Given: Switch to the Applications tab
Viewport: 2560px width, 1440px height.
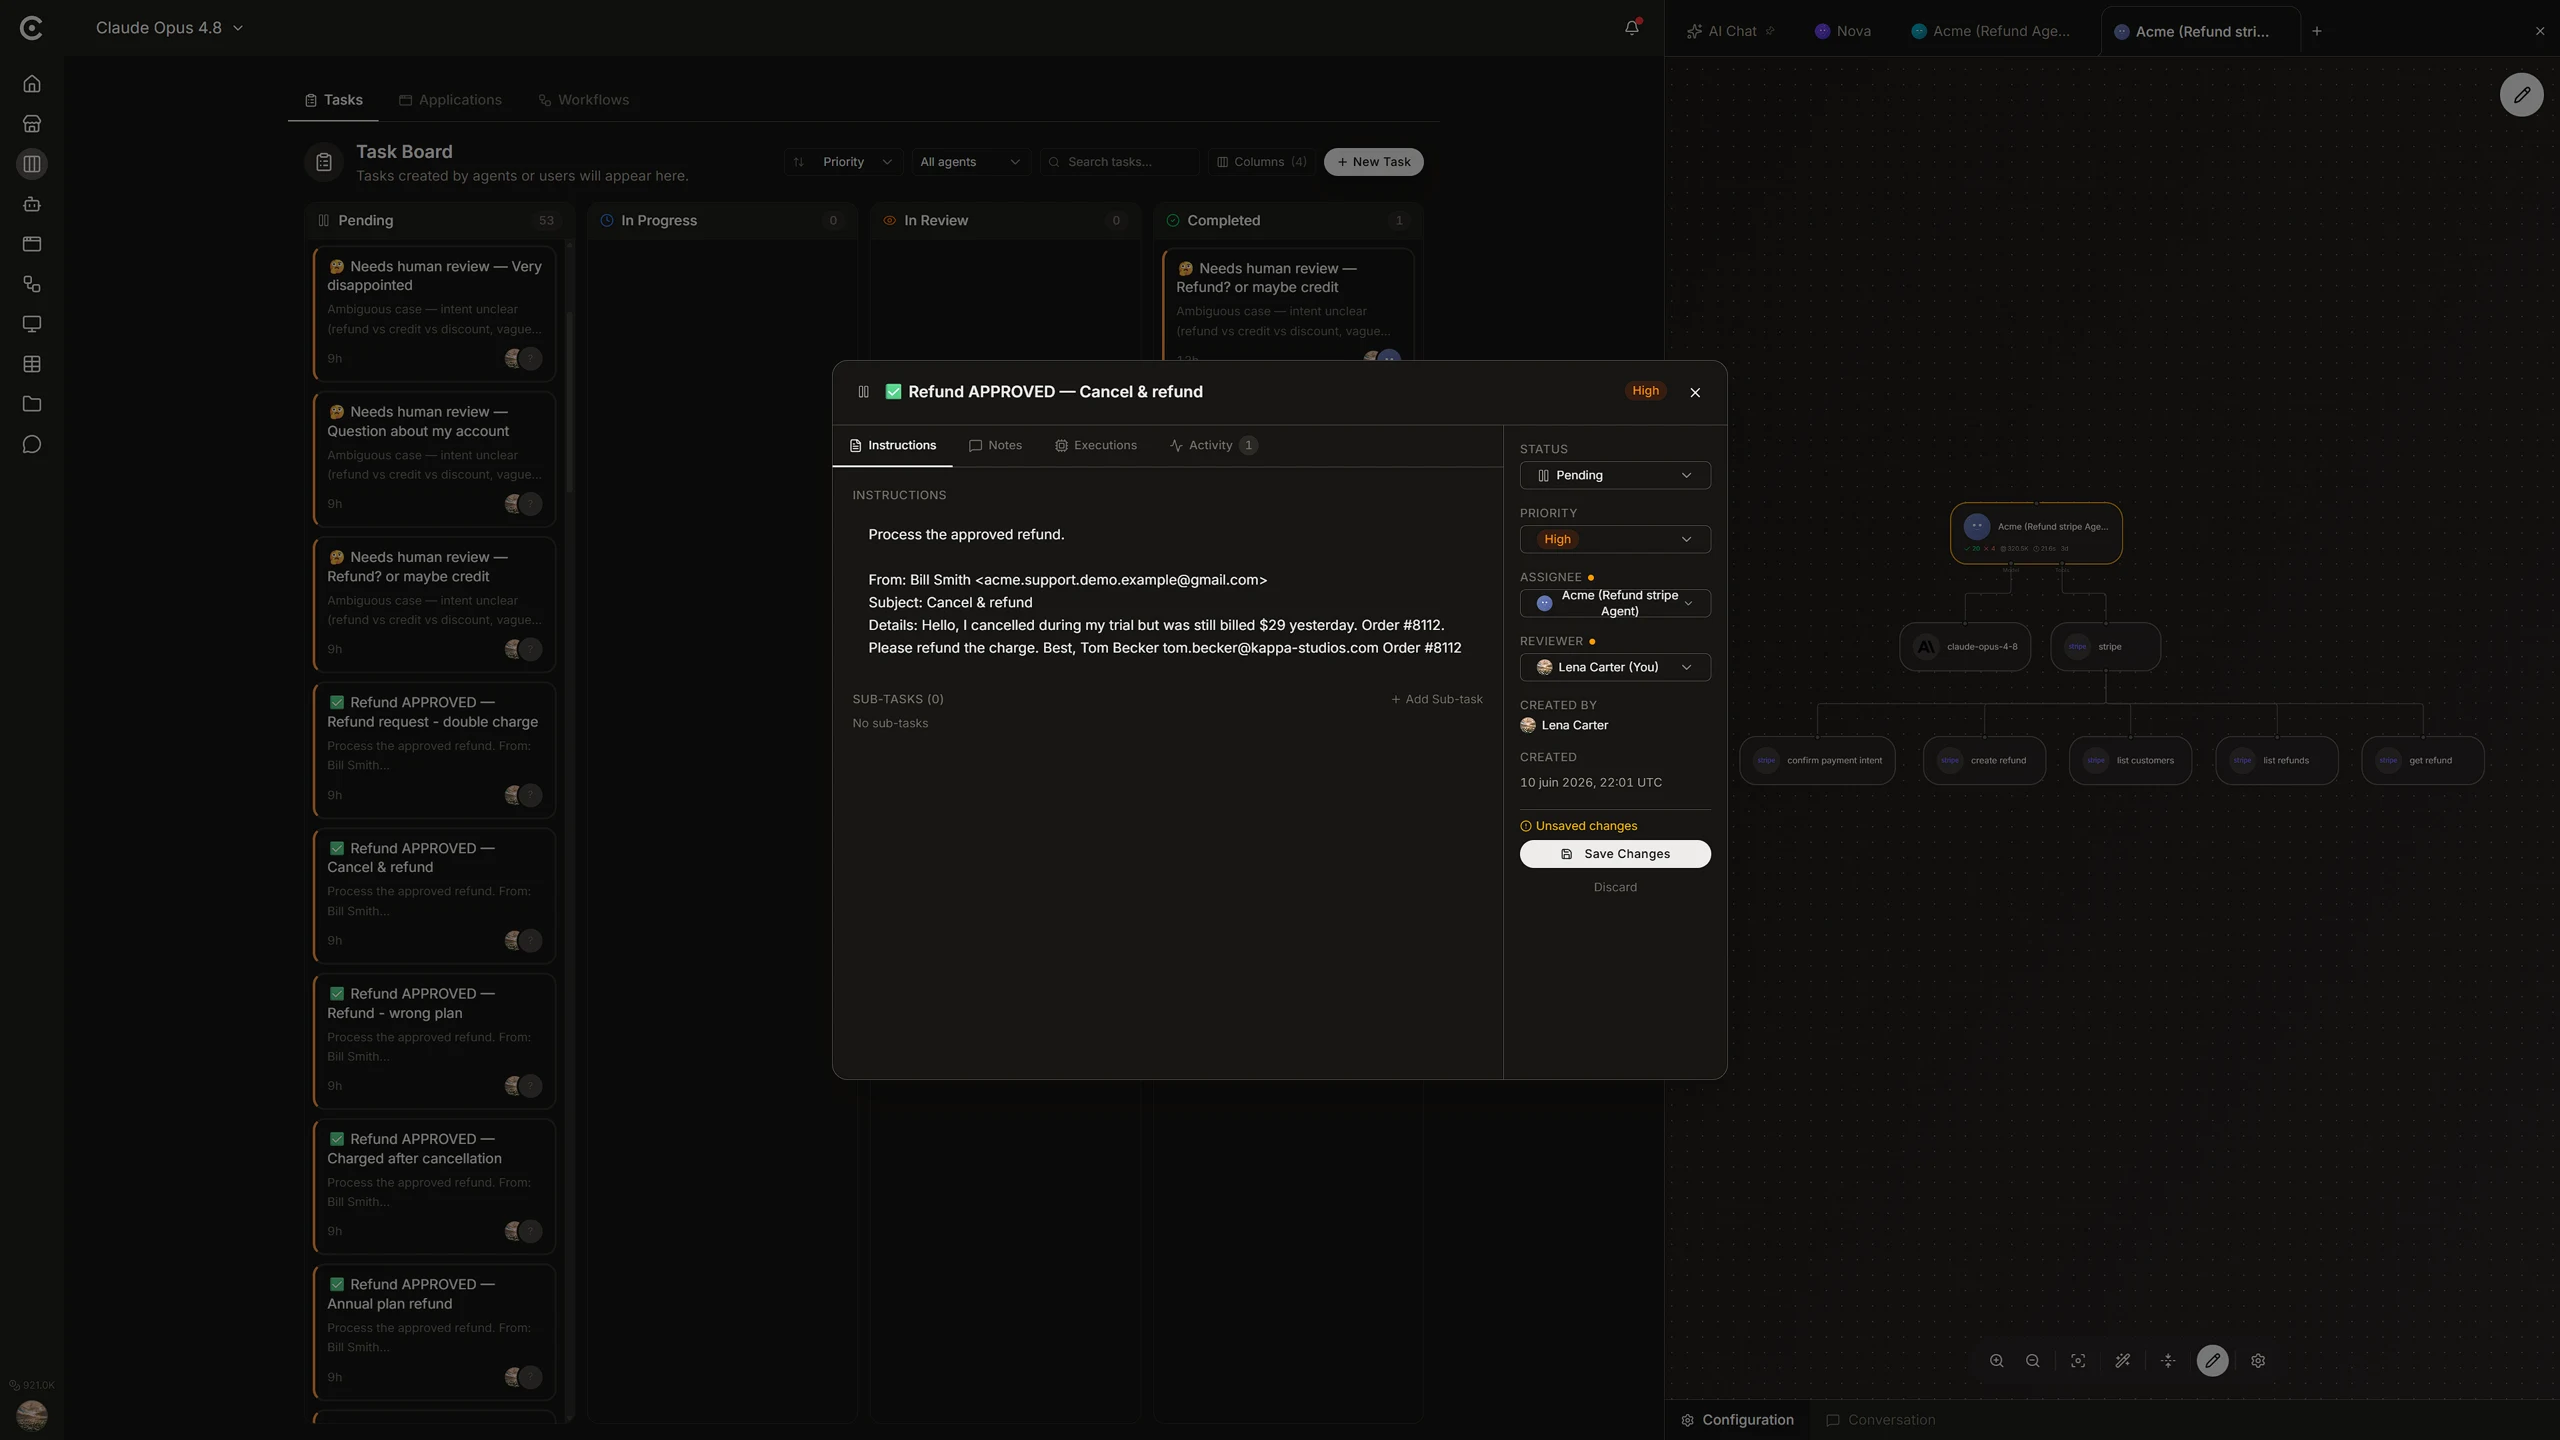Looking at the screenshot, I should tap(450, 100).
